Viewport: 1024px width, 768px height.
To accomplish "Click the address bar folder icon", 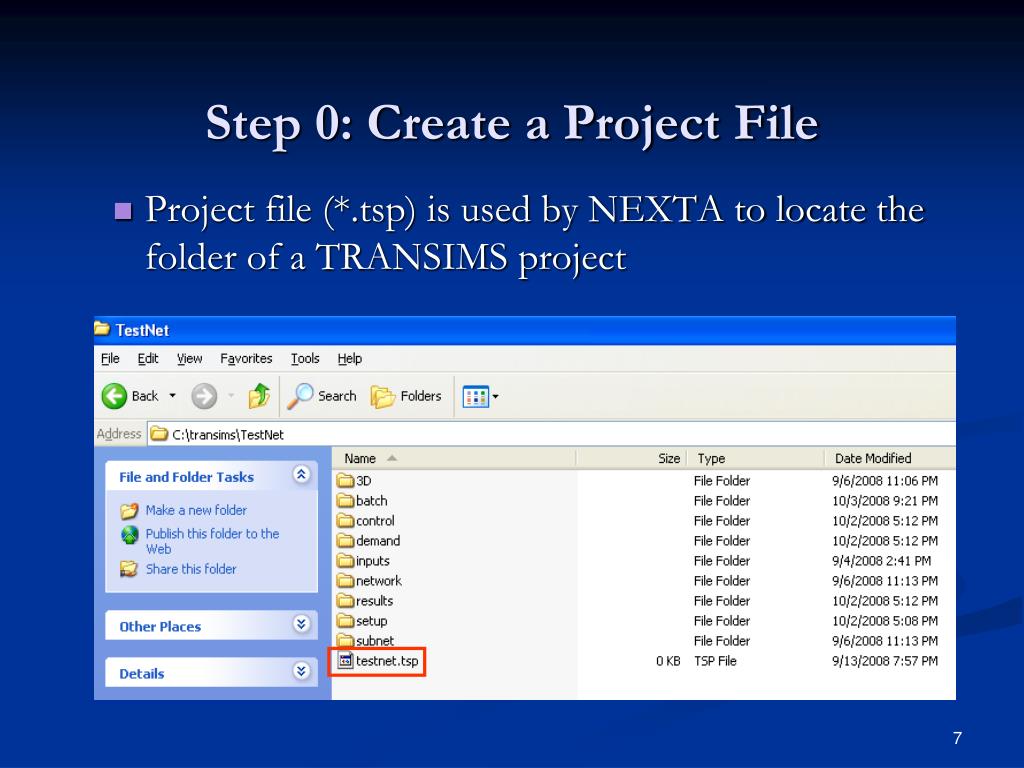I will coord(159,434).
